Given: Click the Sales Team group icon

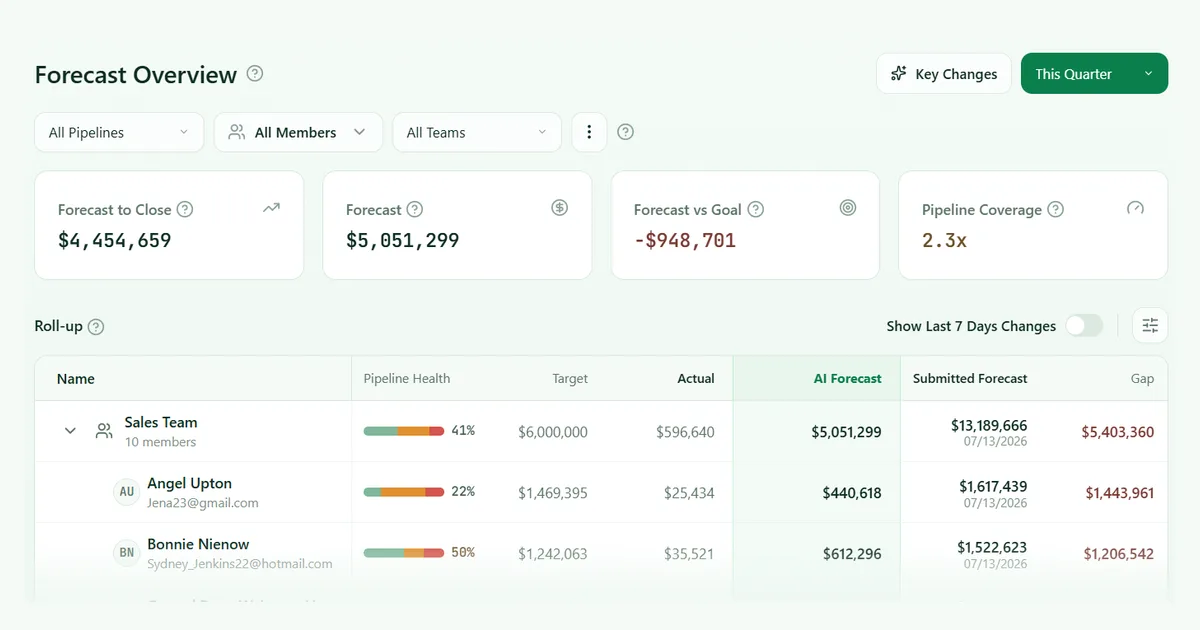Looking at the screenshot, I should (x=104, y=431).
